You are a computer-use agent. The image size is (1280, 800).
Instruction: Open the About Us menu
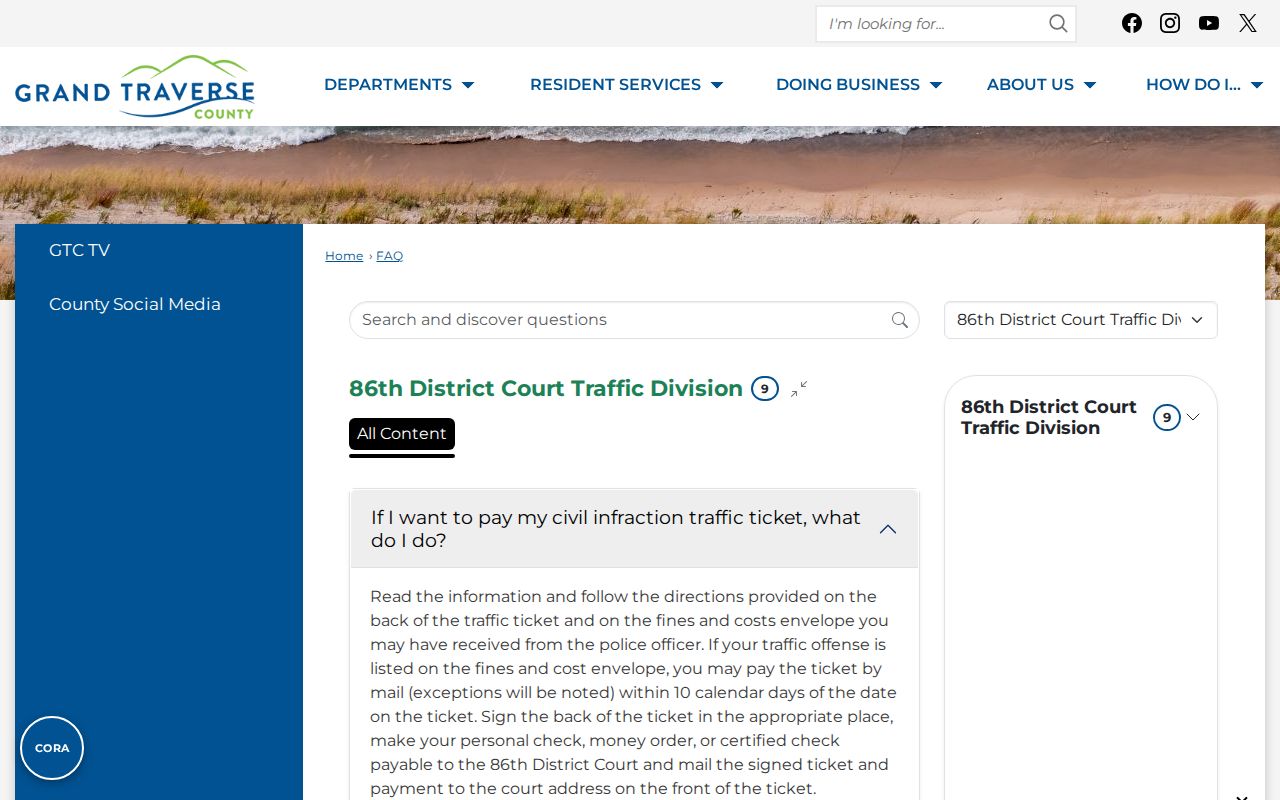[1041, 85]
